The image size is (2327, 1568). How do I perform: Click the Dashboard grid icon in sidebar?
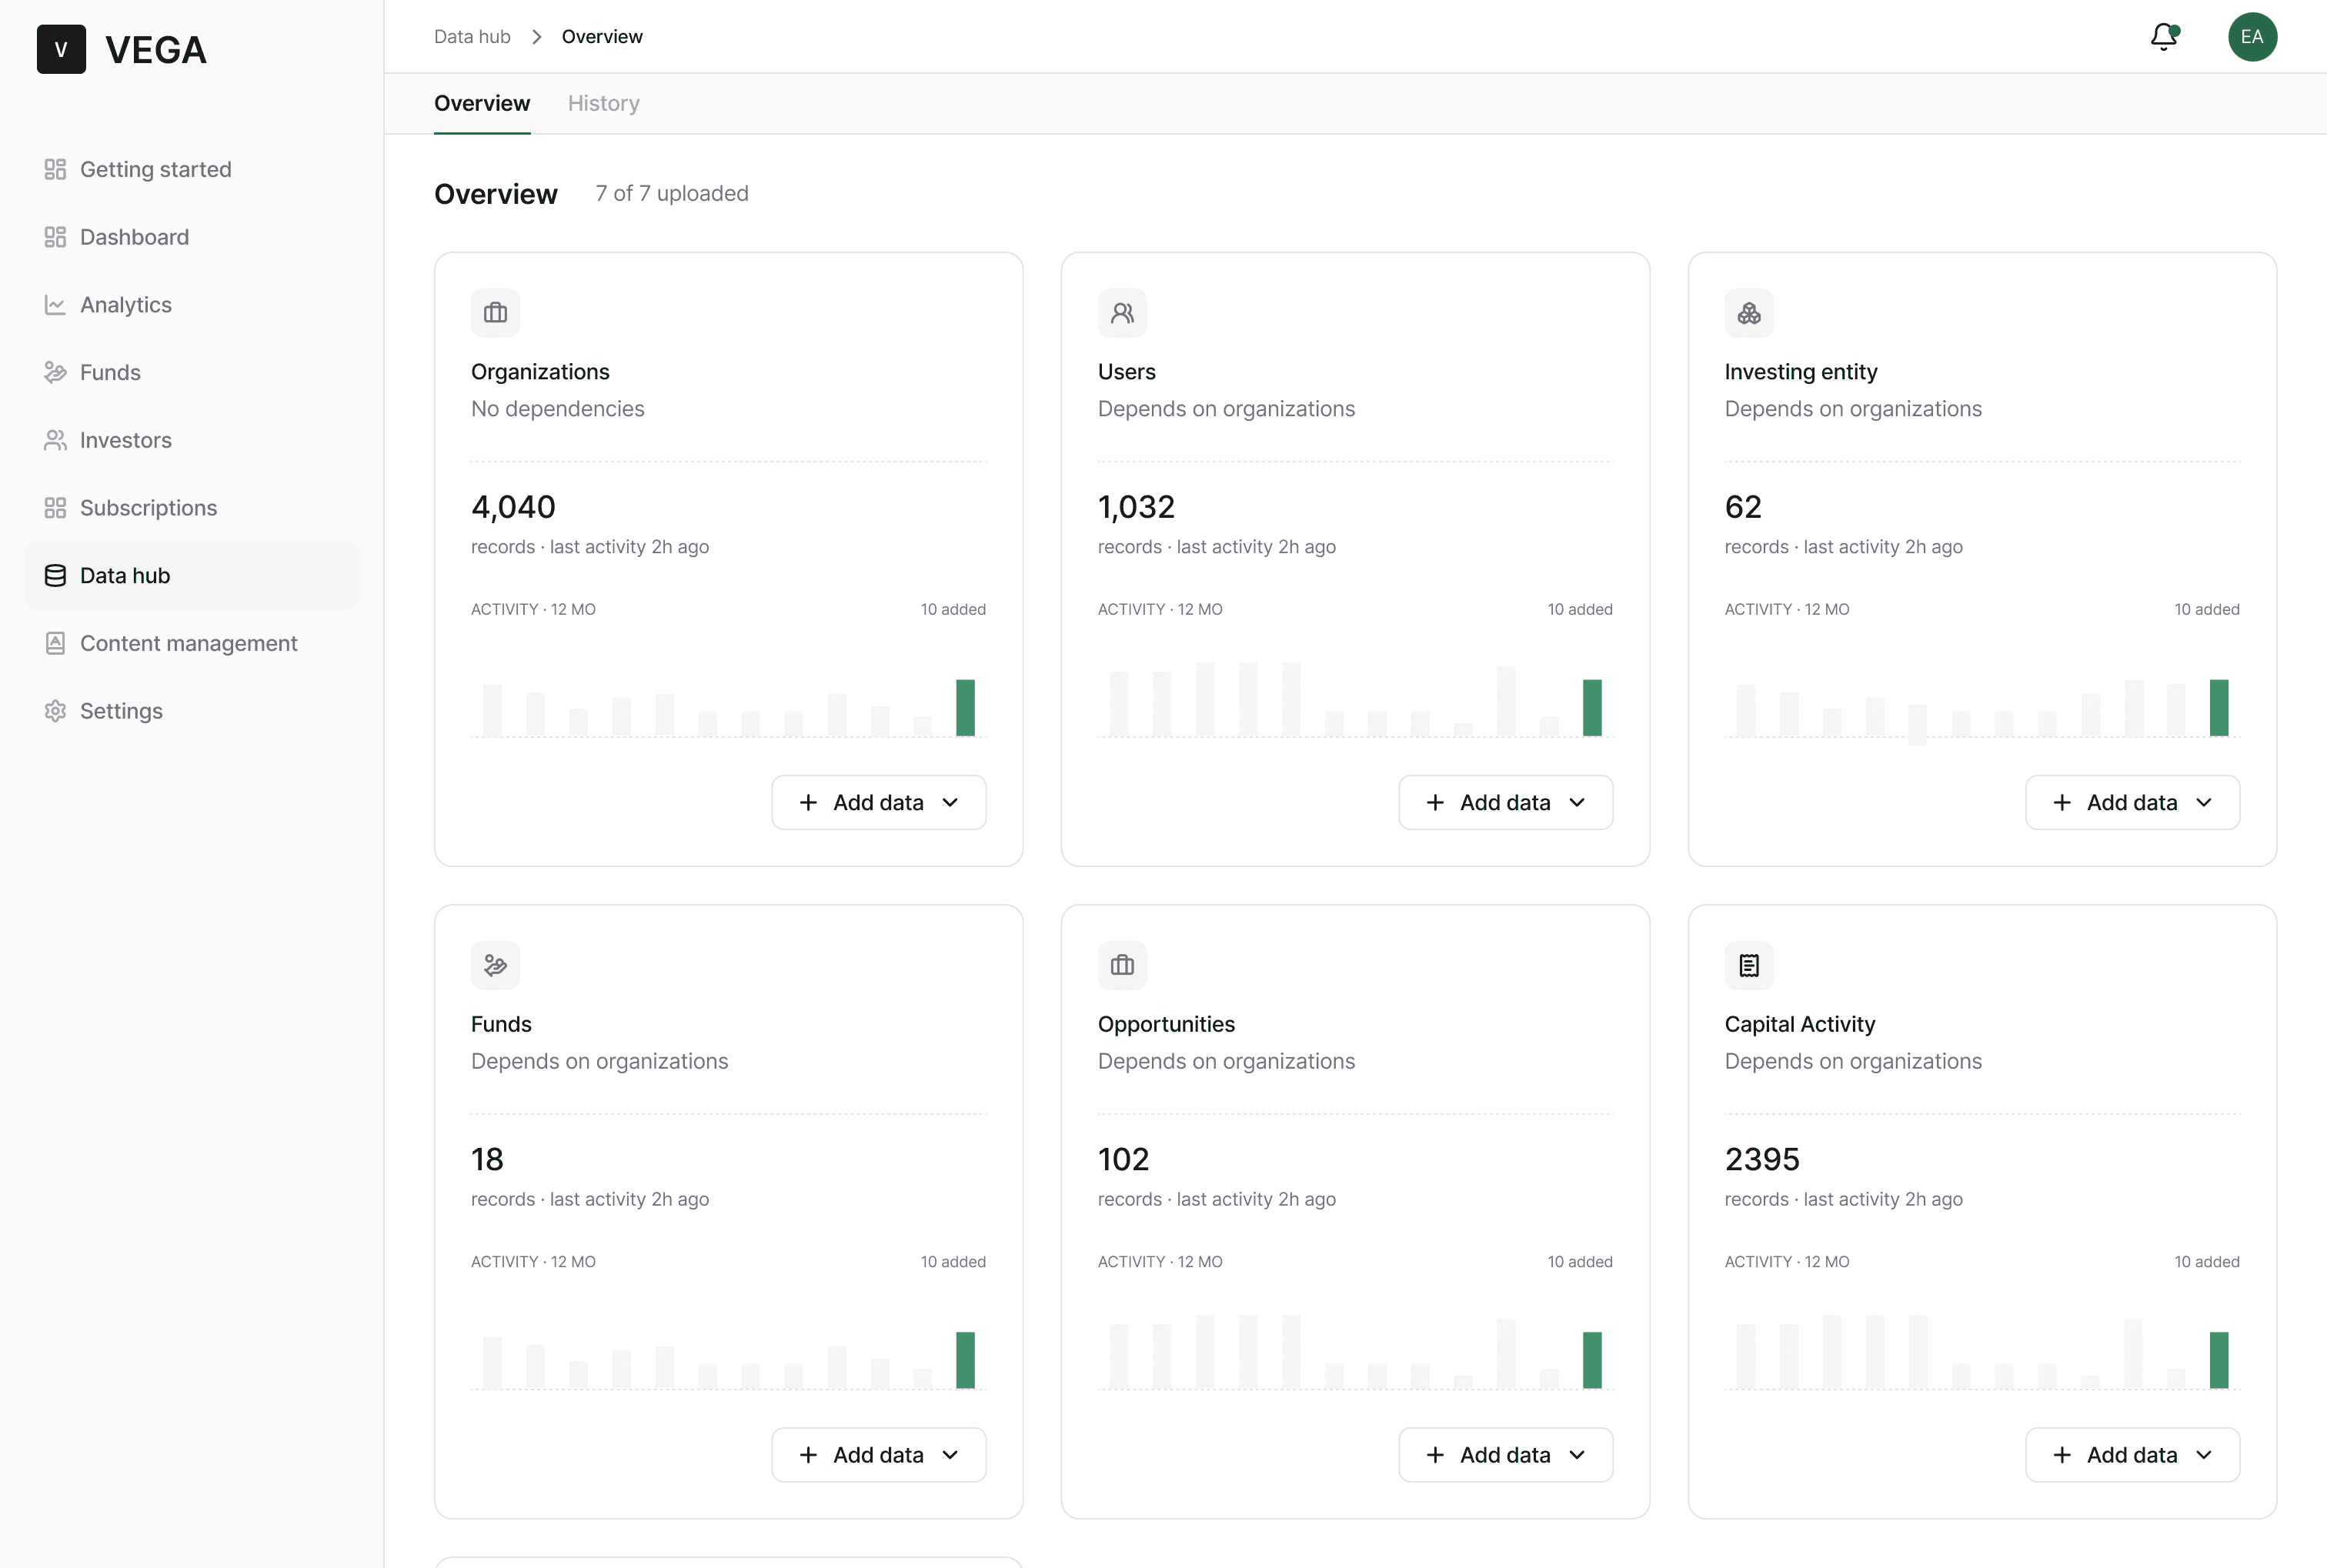click(55, 237)
